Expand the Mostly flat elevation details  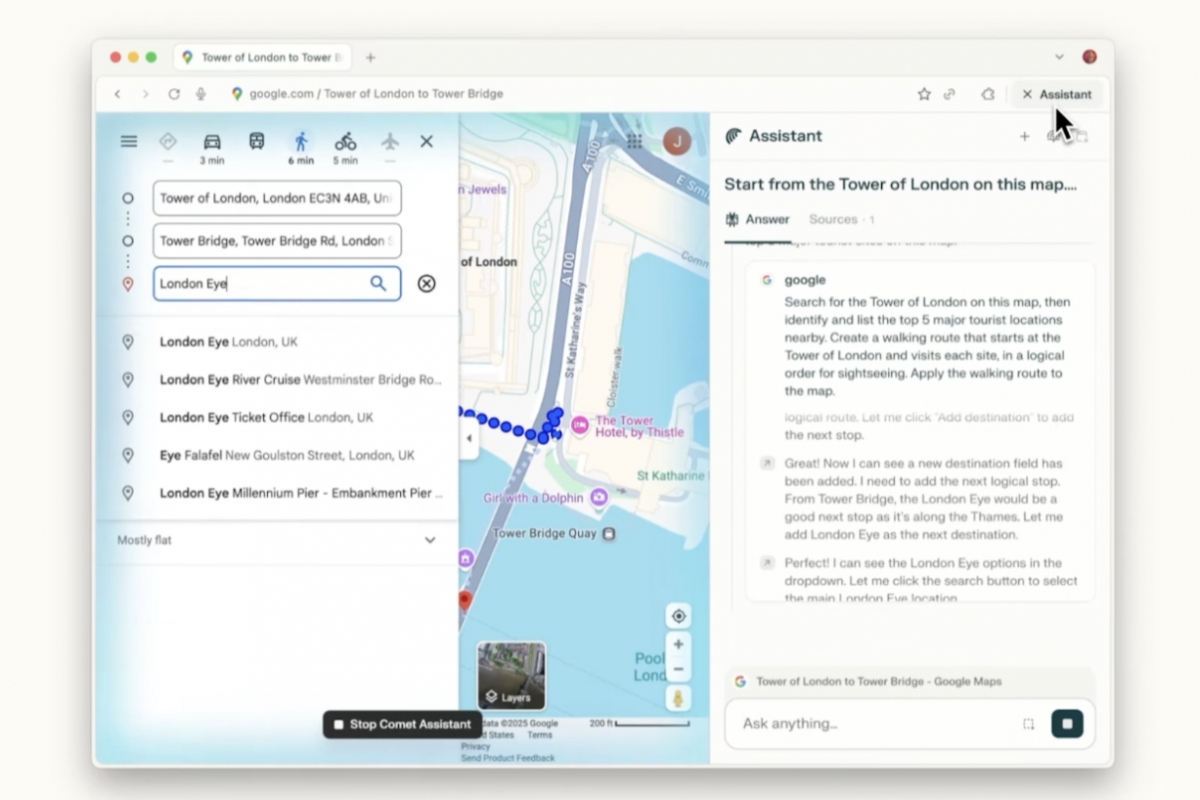click(x=430, y=540)
